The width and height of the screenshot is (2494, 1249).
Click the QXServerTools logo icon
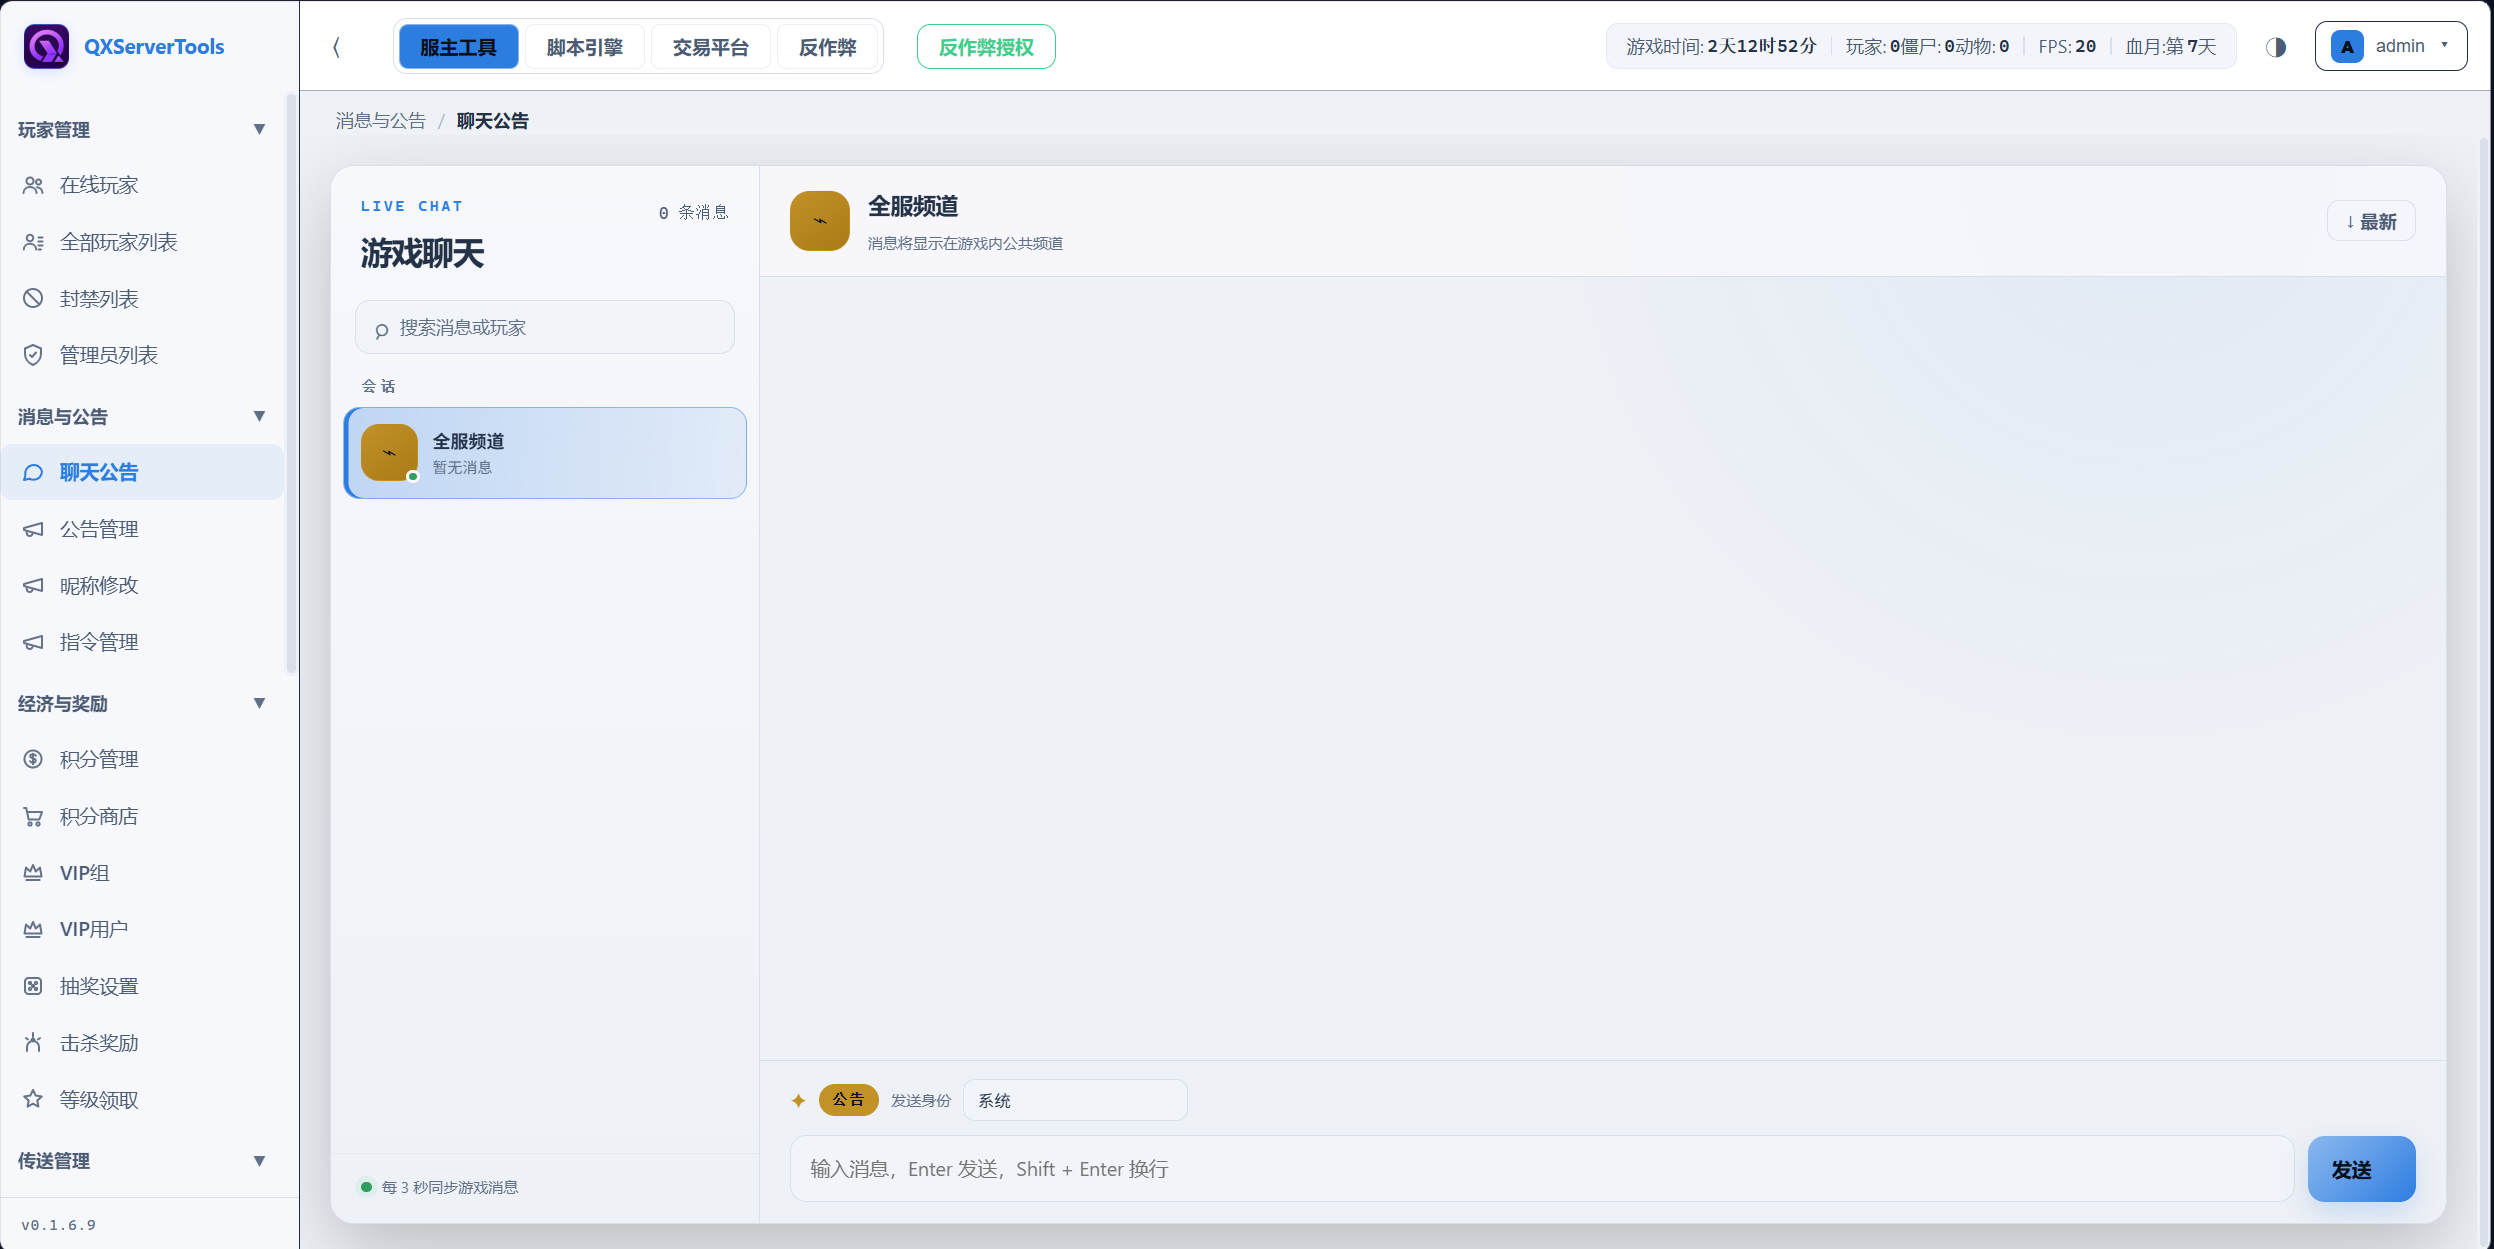pyautogui.click(x=46, y=46)
